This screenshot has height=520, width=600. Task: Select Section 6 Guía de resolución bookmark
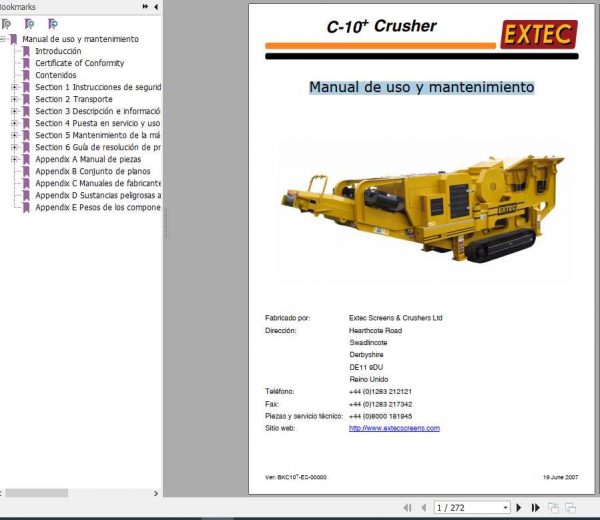click(98, 147)
